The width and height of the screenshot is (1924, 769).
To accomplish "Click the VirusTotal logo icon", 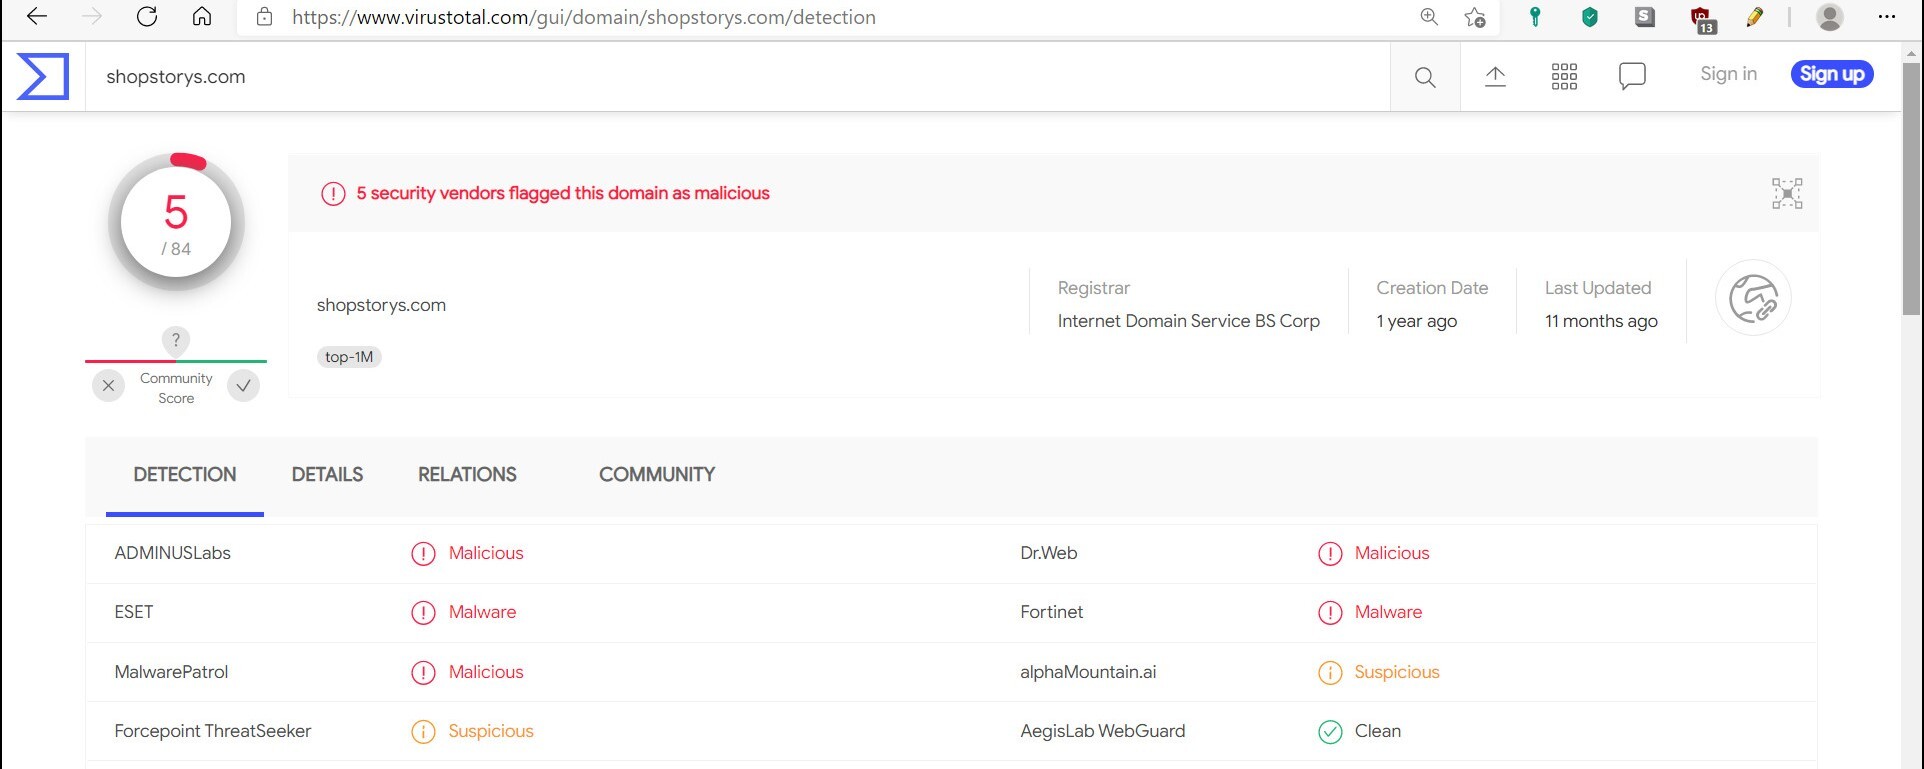I will [43, 77].
